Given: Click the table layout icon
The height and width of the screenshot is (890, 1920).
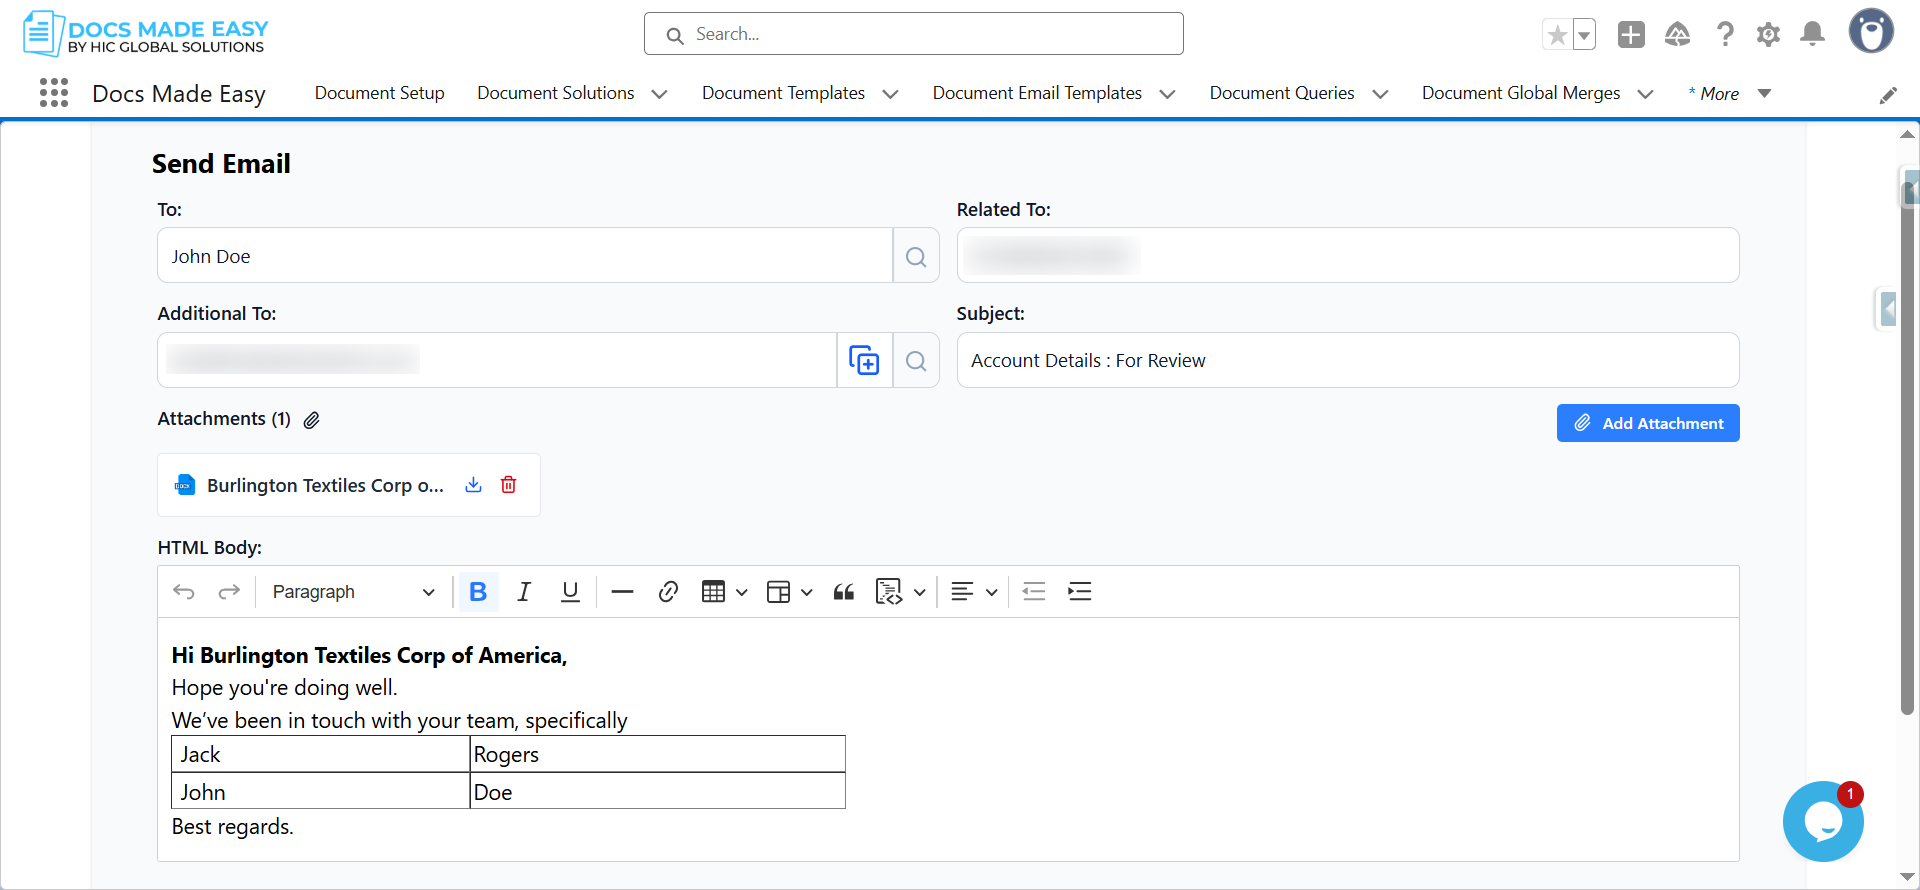Looking at the screenshot, I should click(x=778, y=592).
